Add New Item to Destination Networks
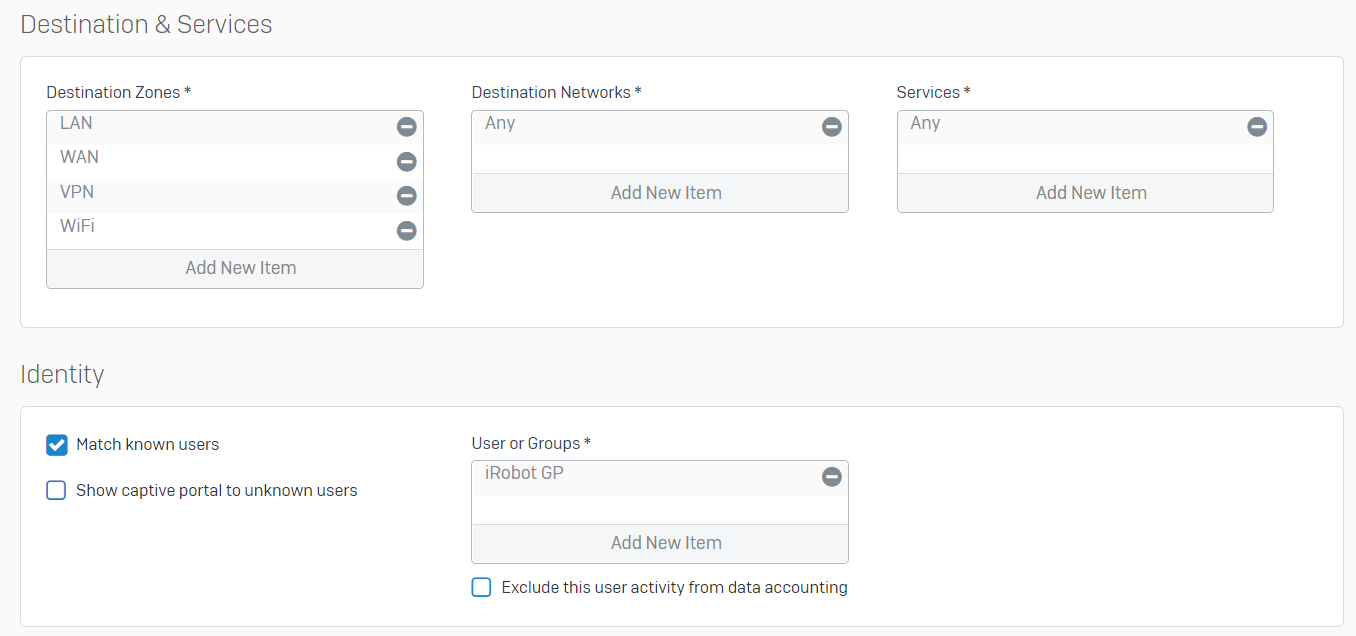Viewport: 1356px width, 636px height. pyautogui.click(x=666, y=193)
